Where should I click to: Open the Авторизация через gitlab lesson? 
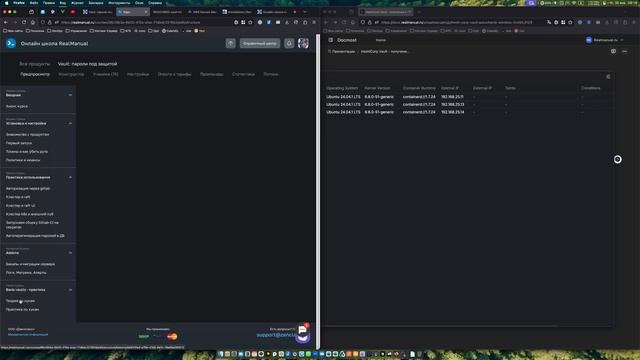click(28, 189)
